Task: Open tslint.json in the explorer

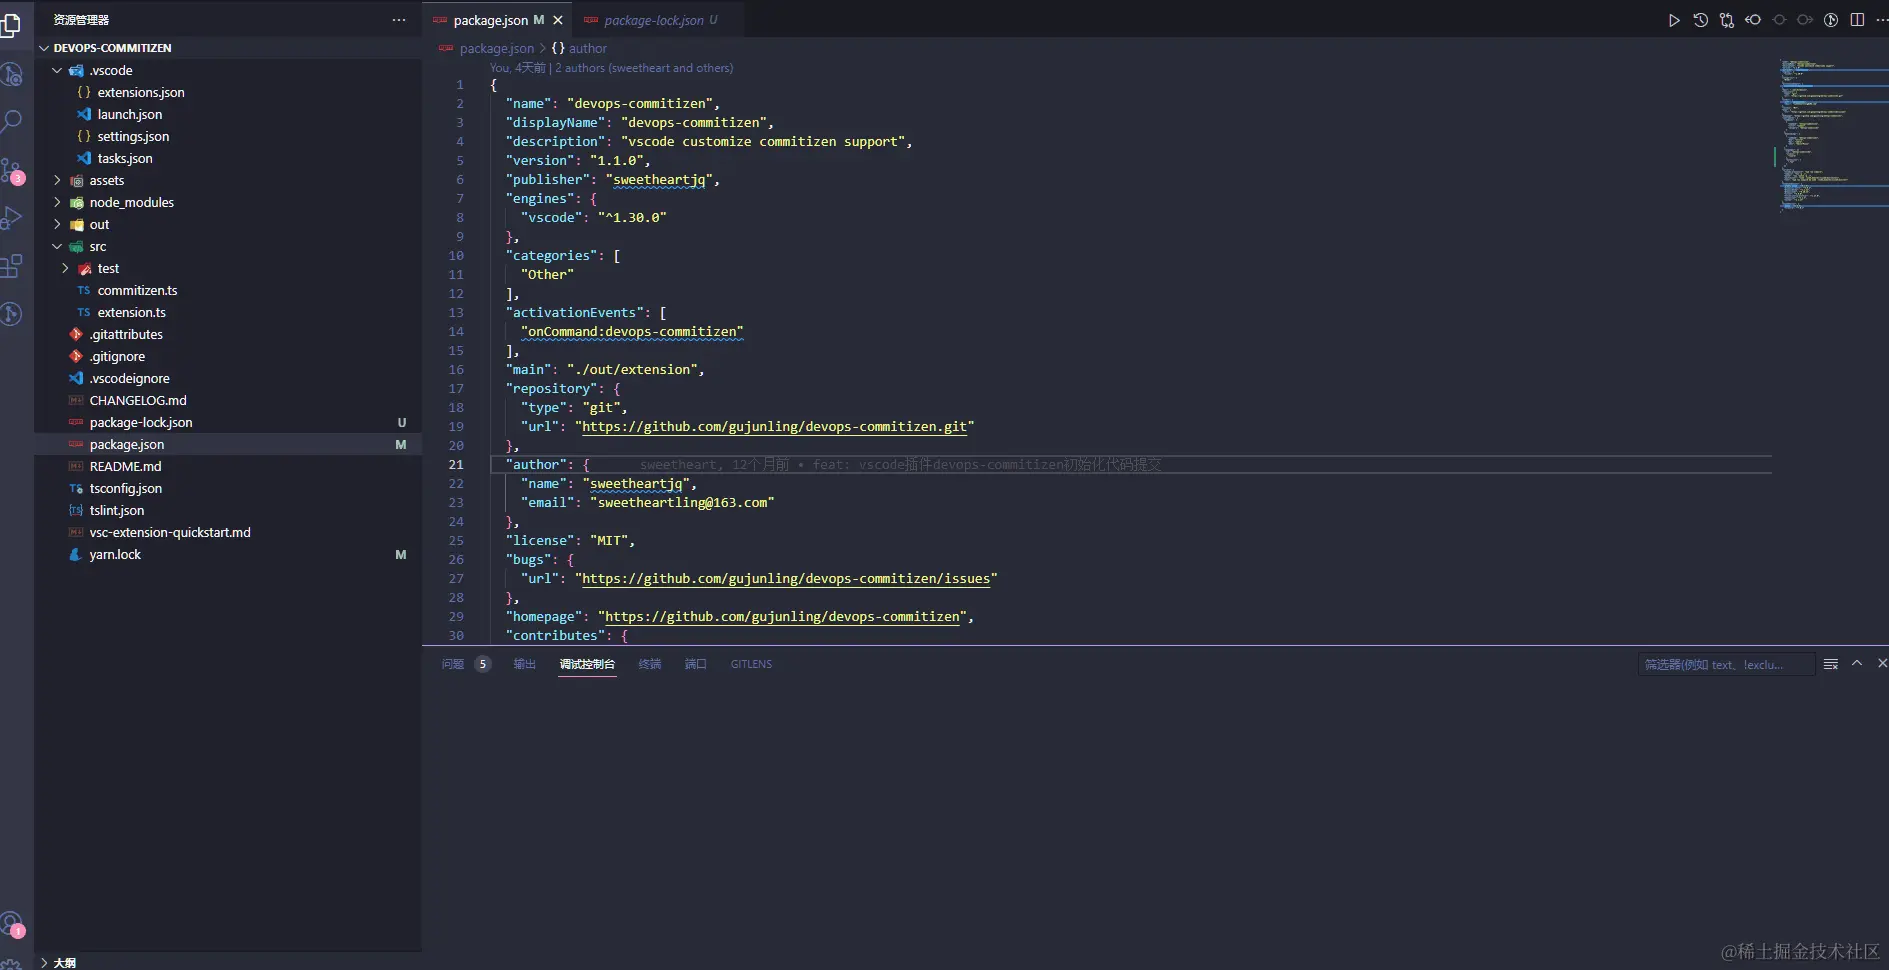Action: coord(228,510)
